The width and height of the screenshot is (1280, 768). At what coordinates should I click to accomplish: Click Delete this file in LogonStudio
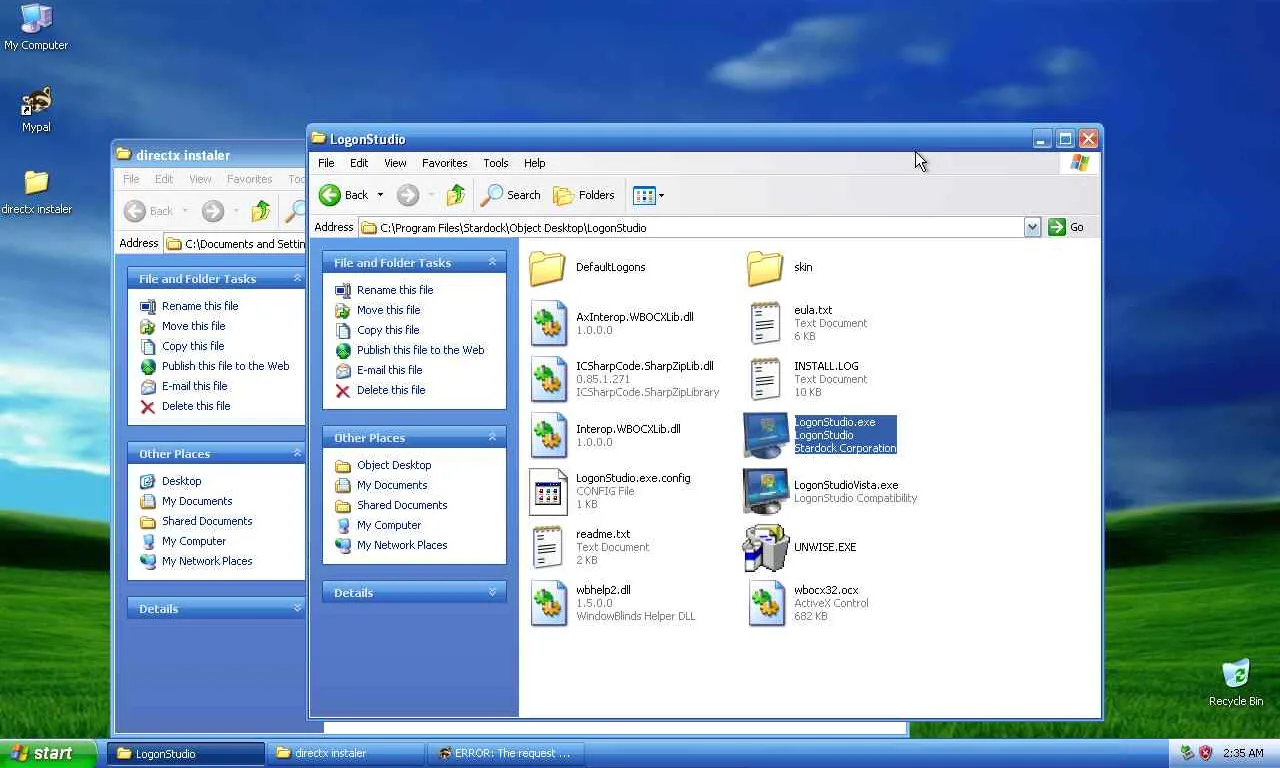click(x=391, y=390)
